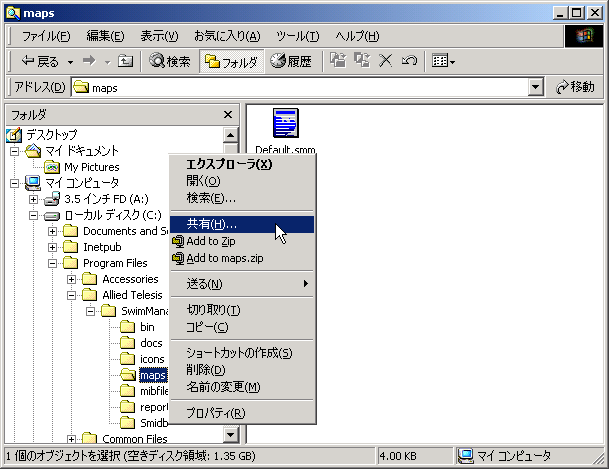Open the History (履歴) toolbar button
The image size is (609, 469).
pos(291,61)
